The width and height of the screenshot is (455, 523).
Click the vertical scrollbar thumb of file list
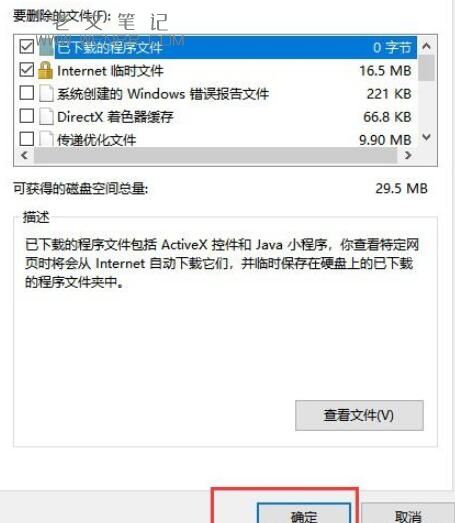[x=426, y=68]
